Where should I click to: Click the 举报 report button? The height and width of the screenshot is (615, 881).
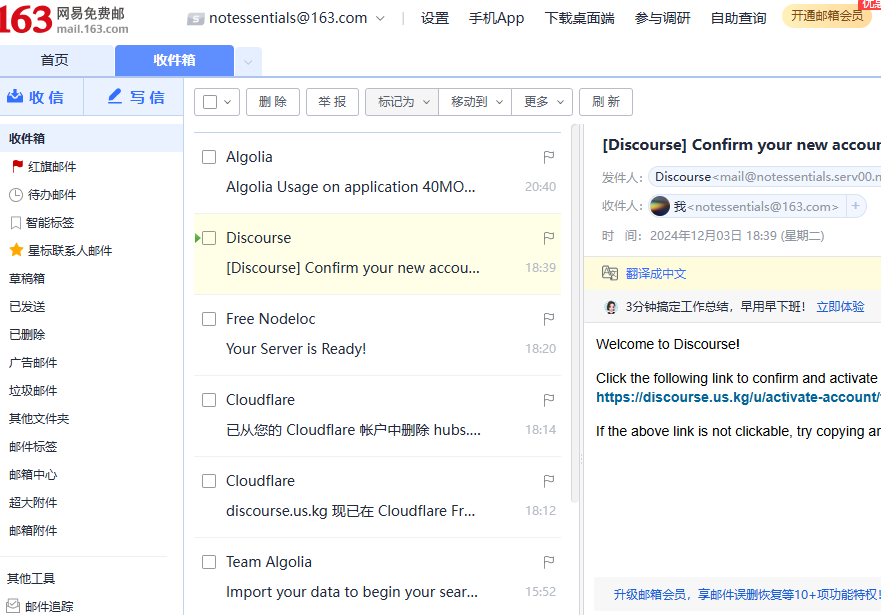click(332, 102)
